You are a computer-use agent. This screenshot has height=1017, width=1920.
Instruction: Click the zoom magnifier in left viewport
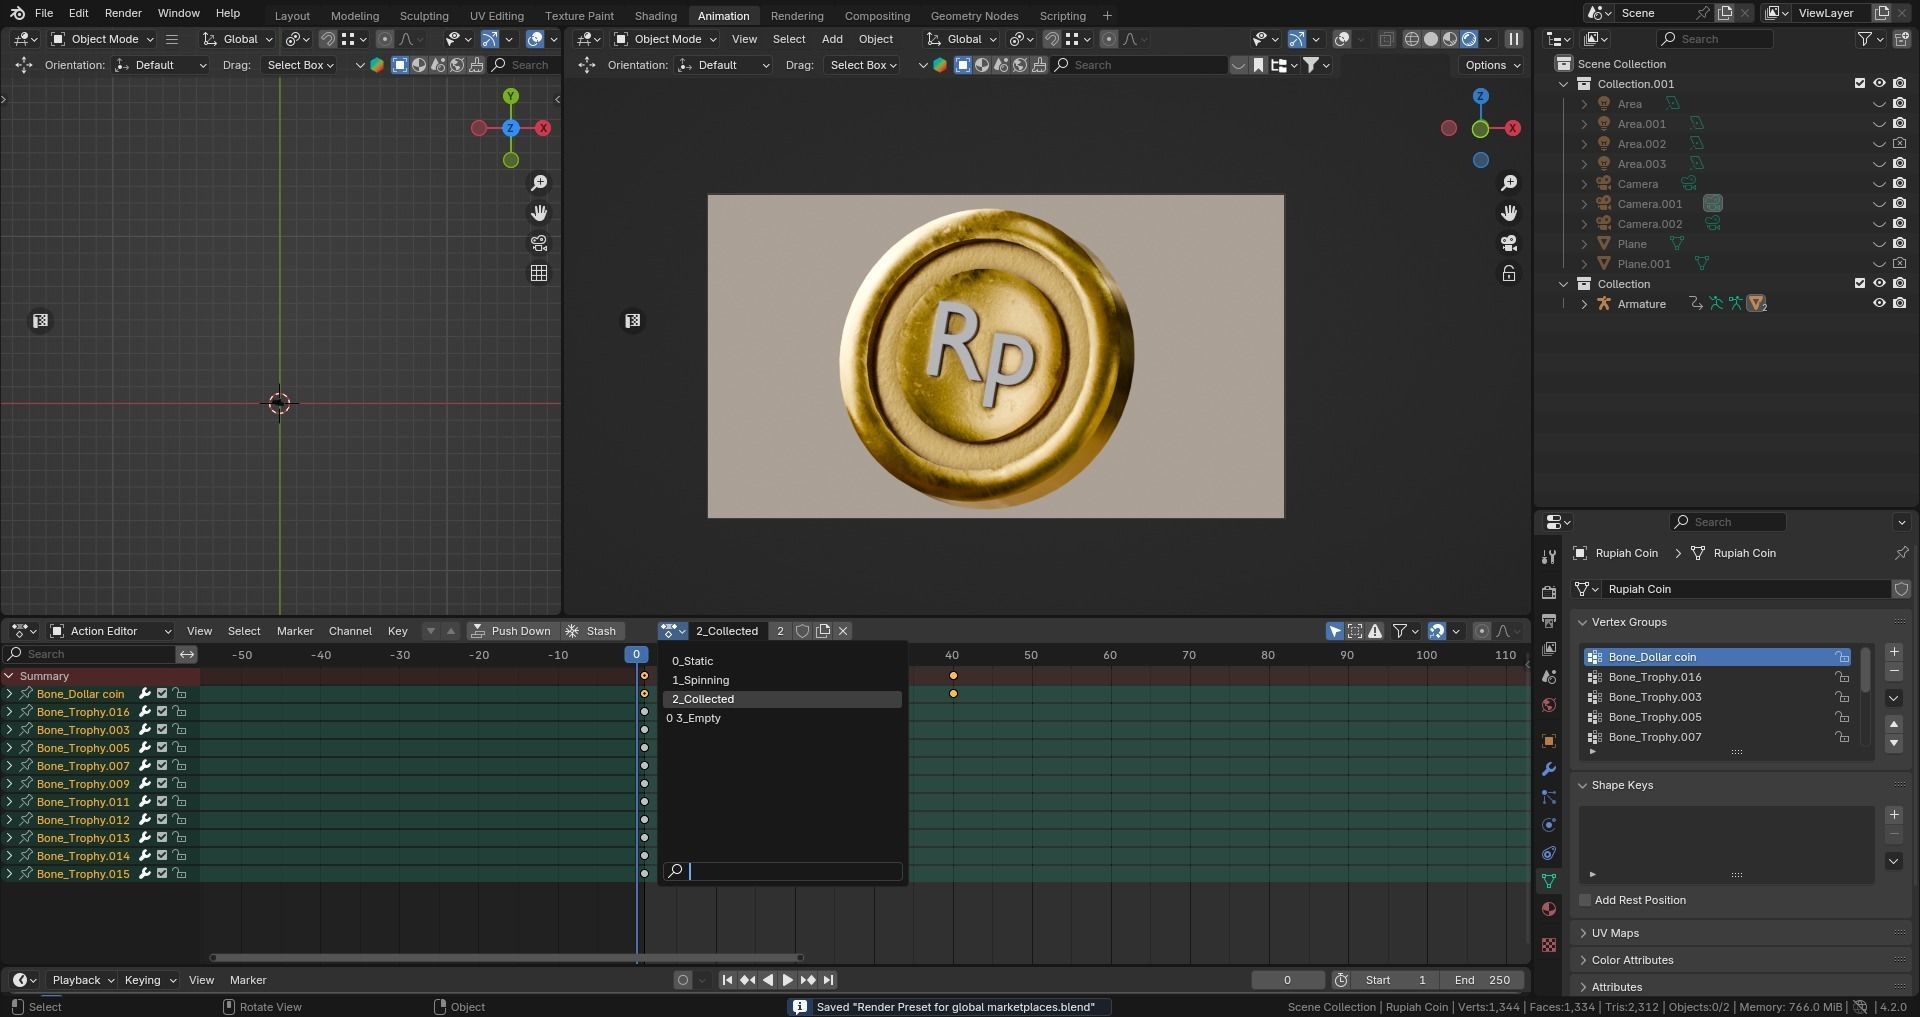pos(539,183)
